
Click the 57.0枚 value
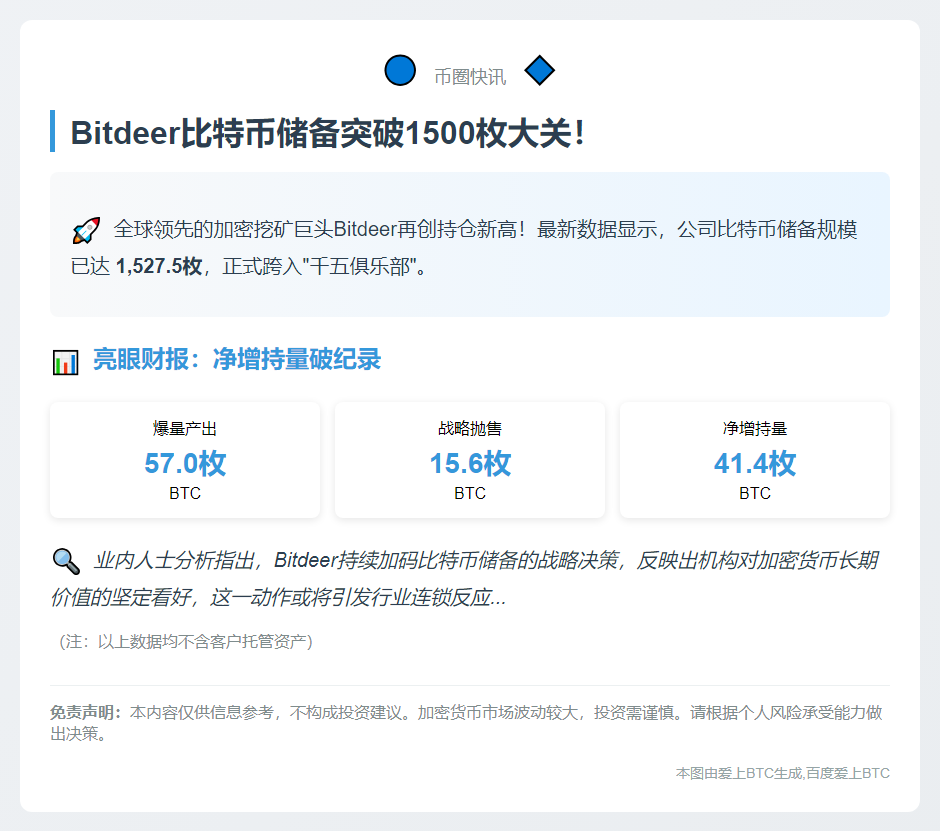(185, 463)
